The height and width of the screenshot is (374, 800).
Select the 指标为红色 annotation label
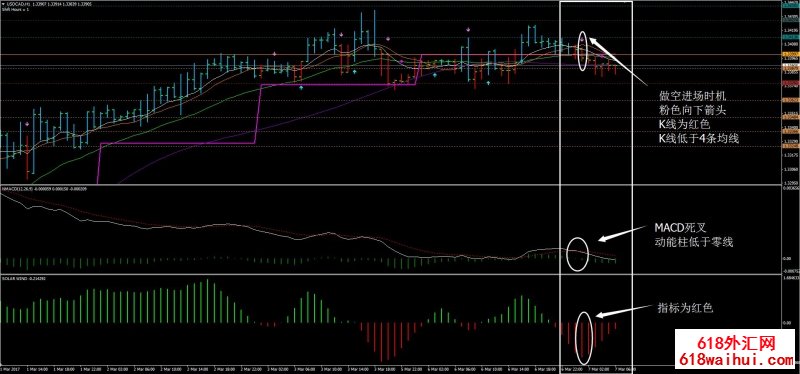pyautogui.click(x=685, y=308)
